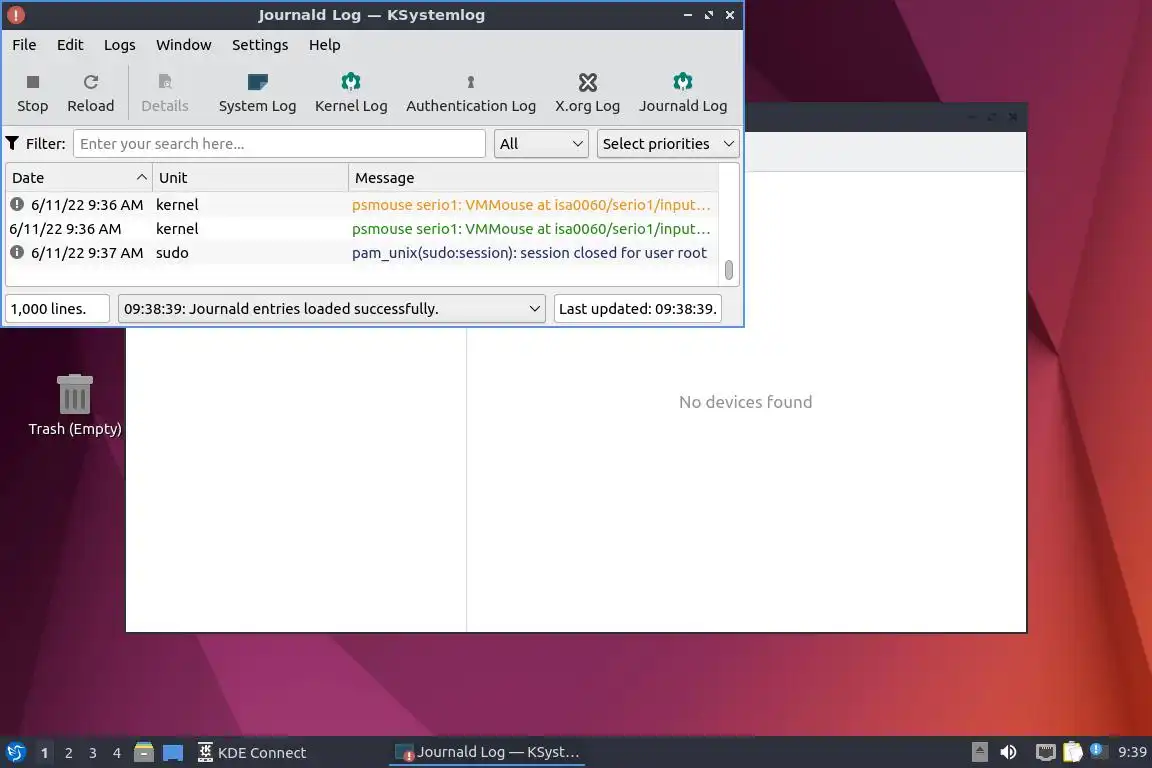This screenshot has height=768, width=1152.
Task: Open the Kernel Log view
Action: [351, 93]
